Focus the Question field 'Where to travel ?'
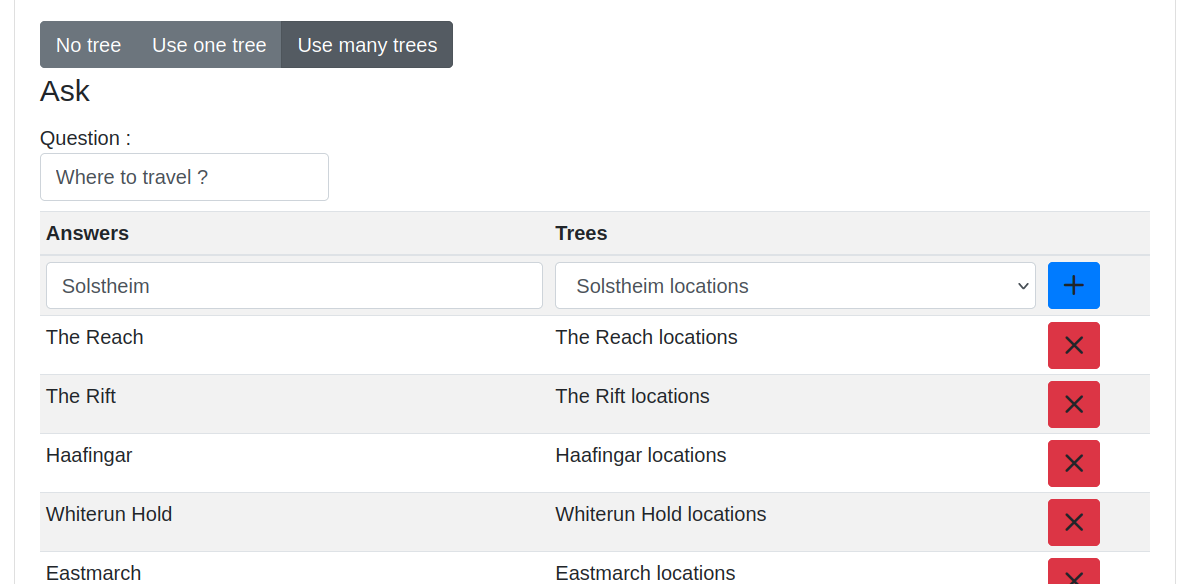 point(184,177)
